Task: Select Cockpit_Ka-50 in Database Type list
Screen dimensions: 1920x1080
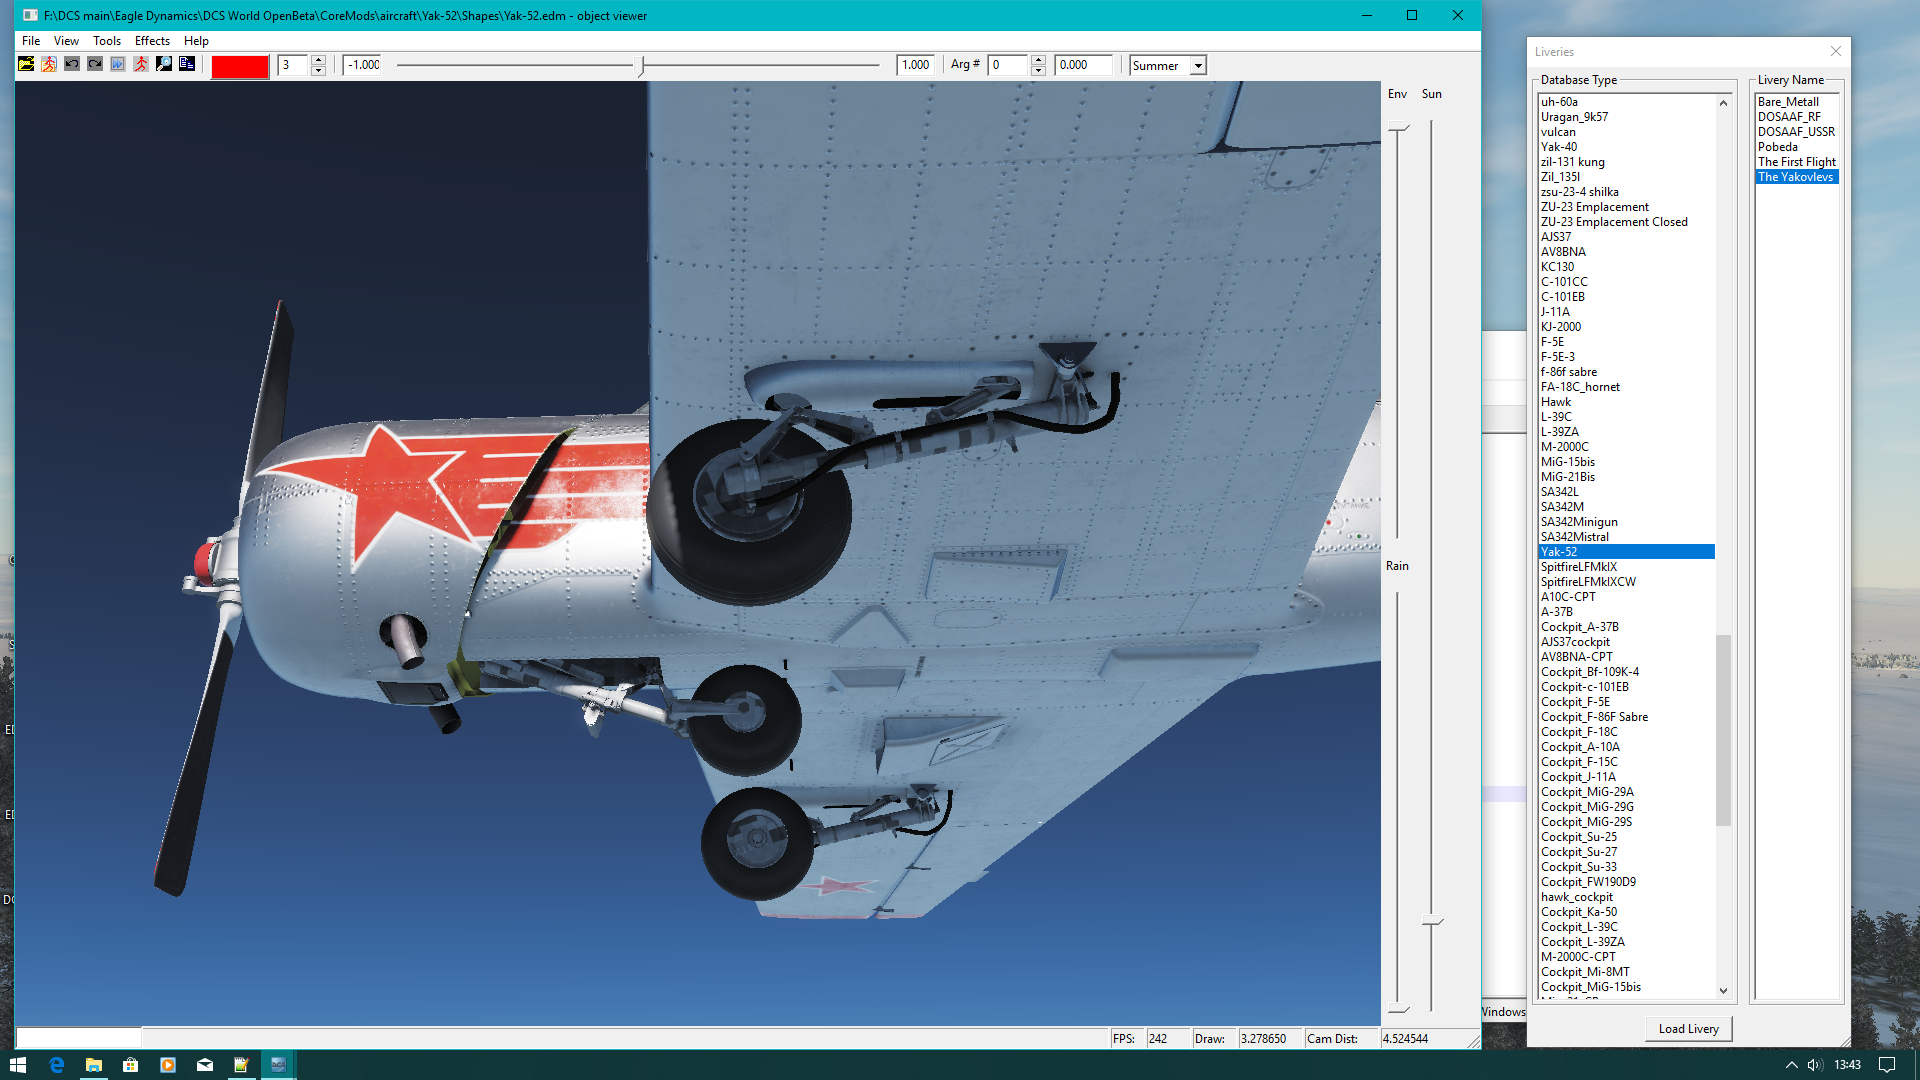Action: tap(1626, 912)
